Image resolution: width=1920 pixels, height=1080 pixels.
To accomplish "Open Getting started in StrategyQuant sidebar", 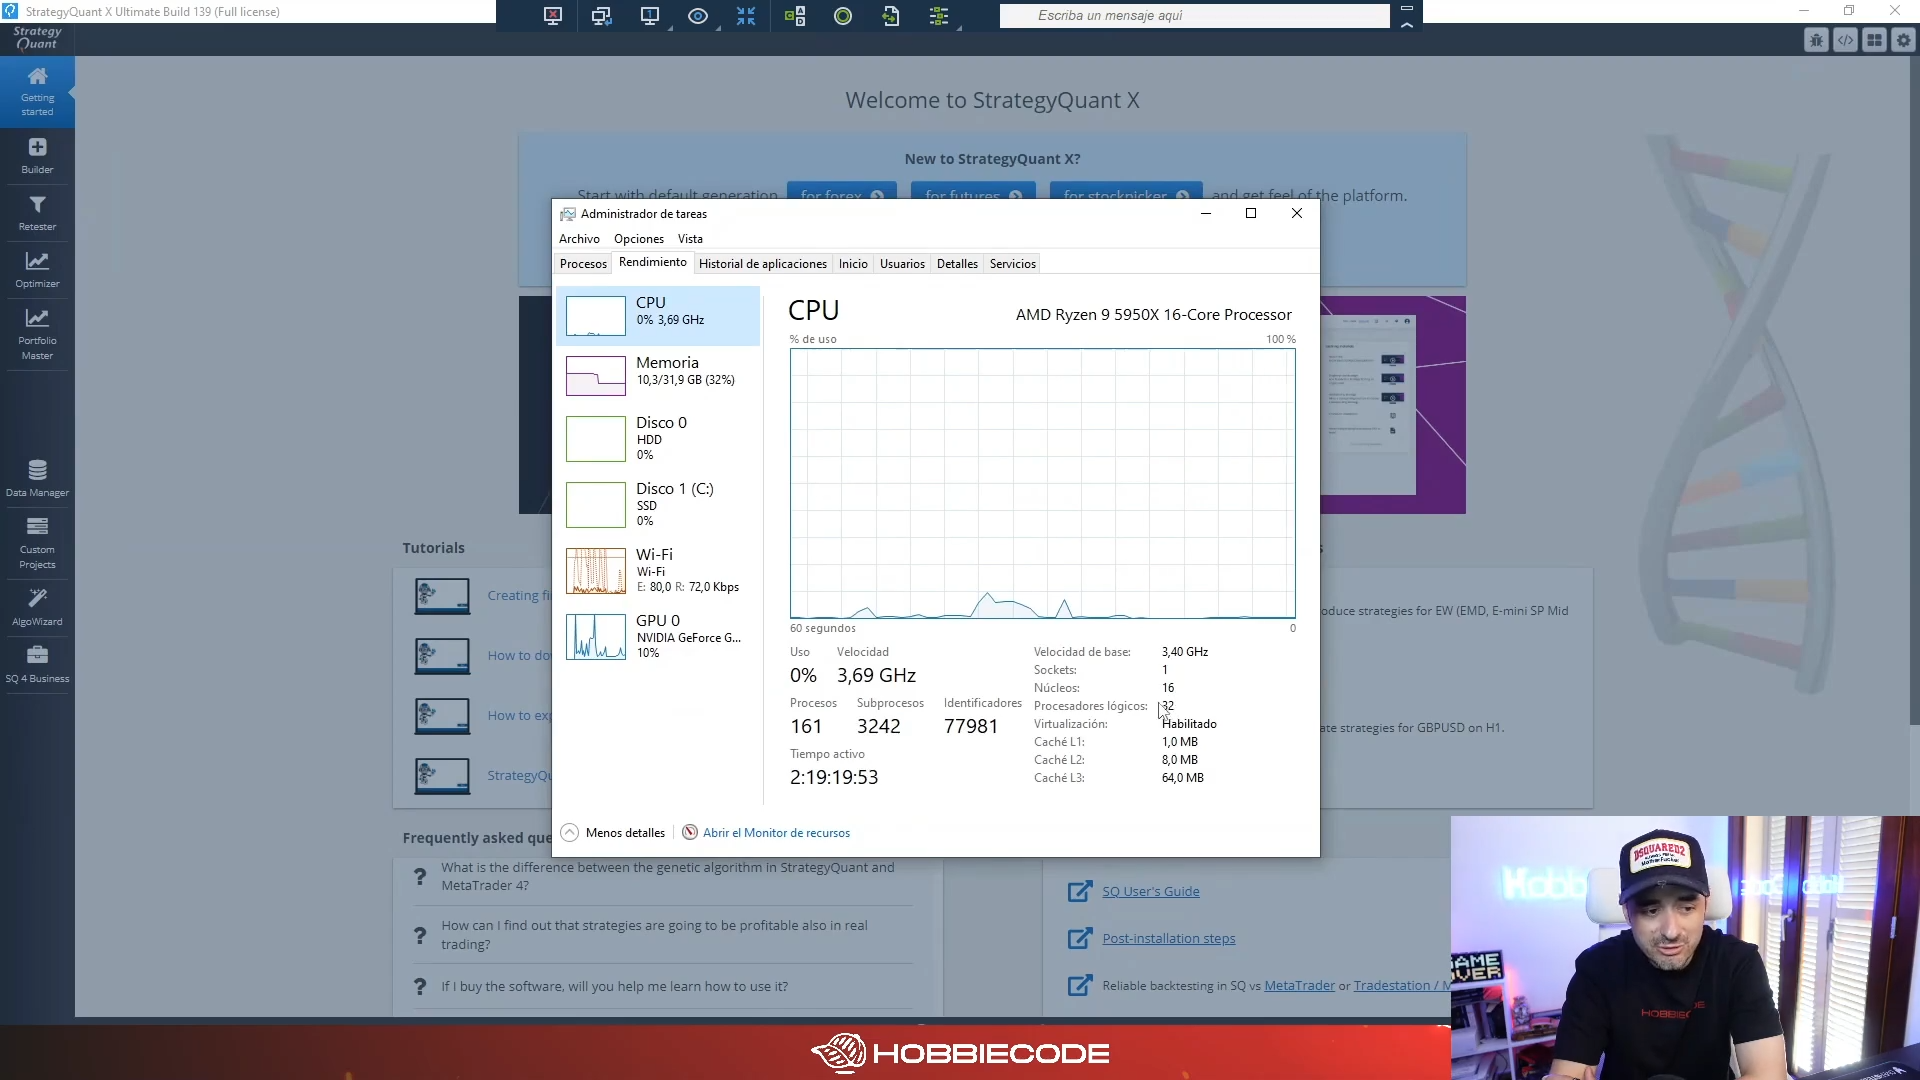I will tap(37, 91).
